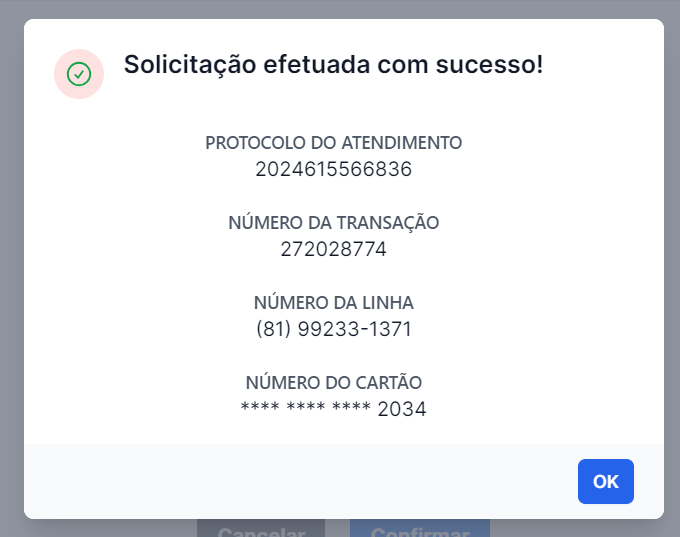
Task: Select the phone line (81) 99233-1371
Action: (333, 329)
